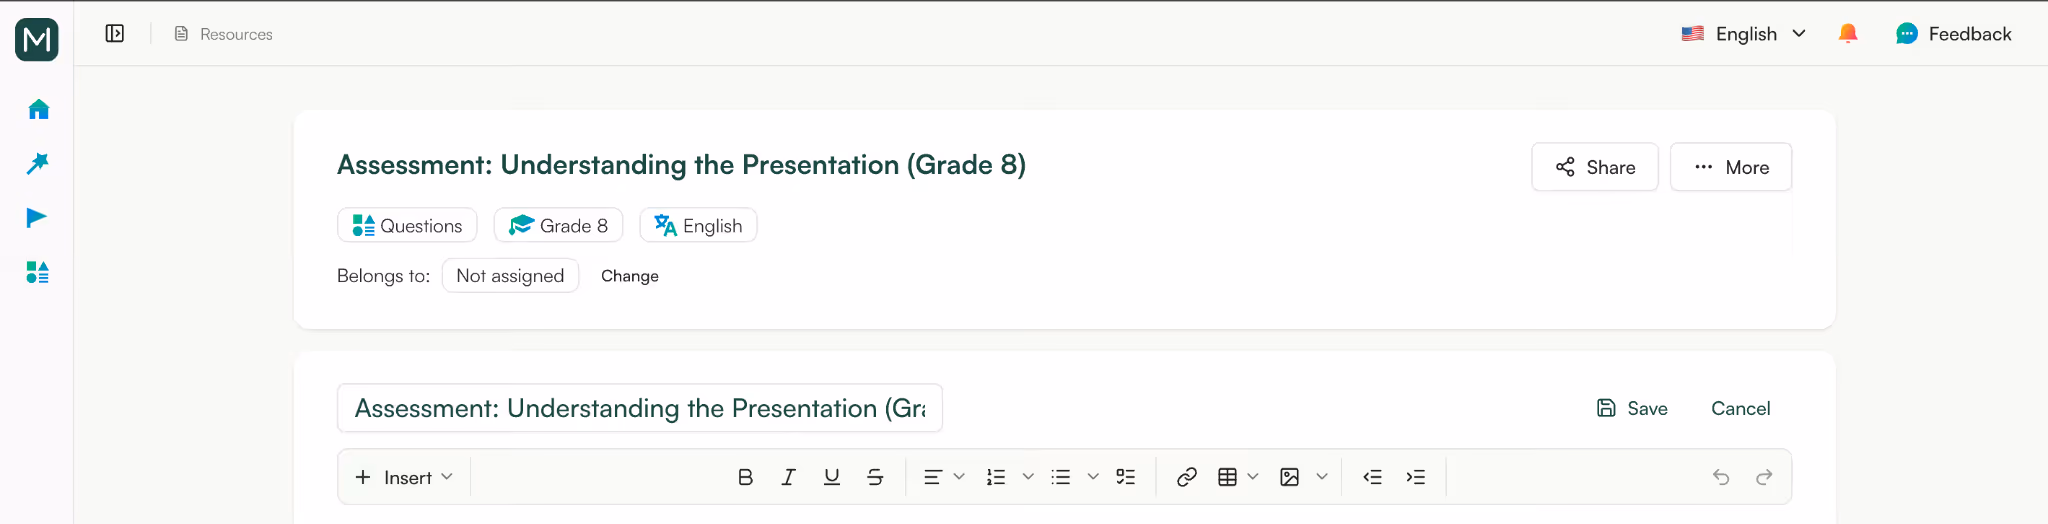
Task: Toggle italic formatting
Action: pyautogui.click(x=788, y=477)
